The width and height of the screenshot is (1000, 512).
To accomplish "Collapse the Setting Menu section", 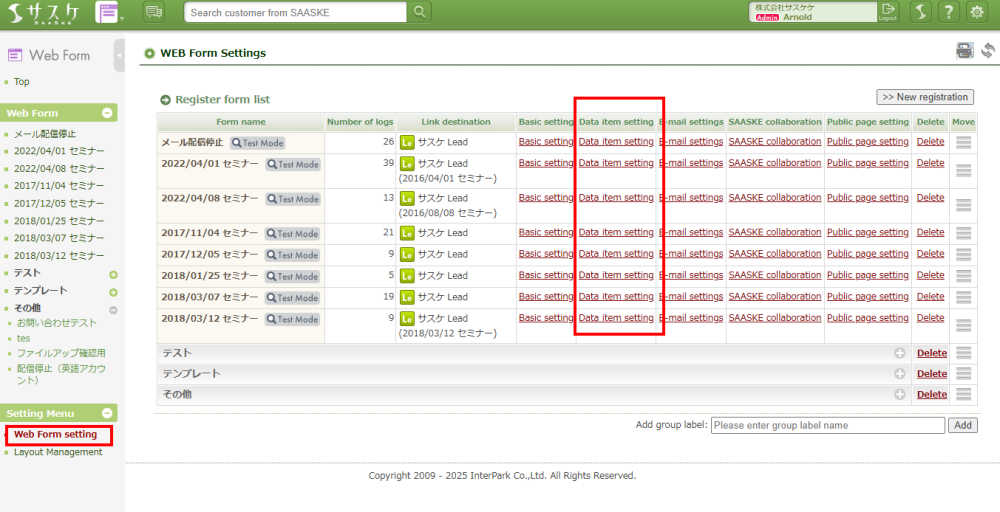I will click(x=108, y=414).
